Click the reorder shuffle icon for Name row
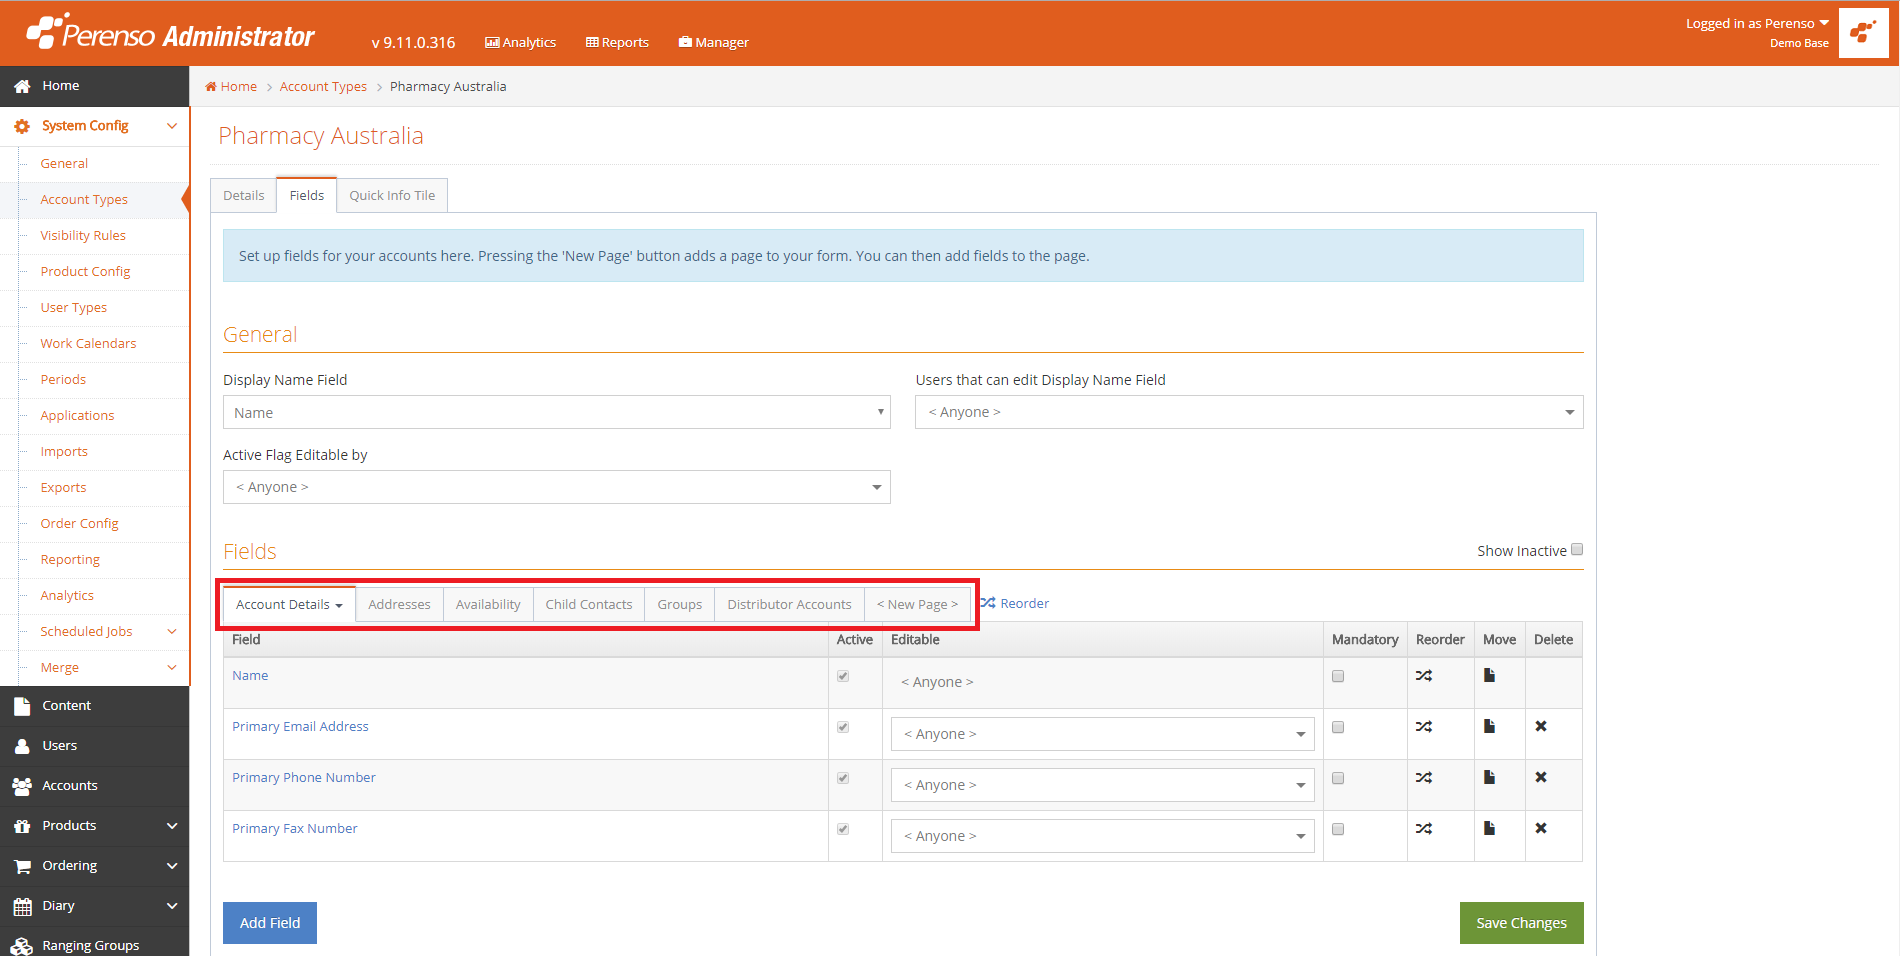 (x=1424, y=676)
